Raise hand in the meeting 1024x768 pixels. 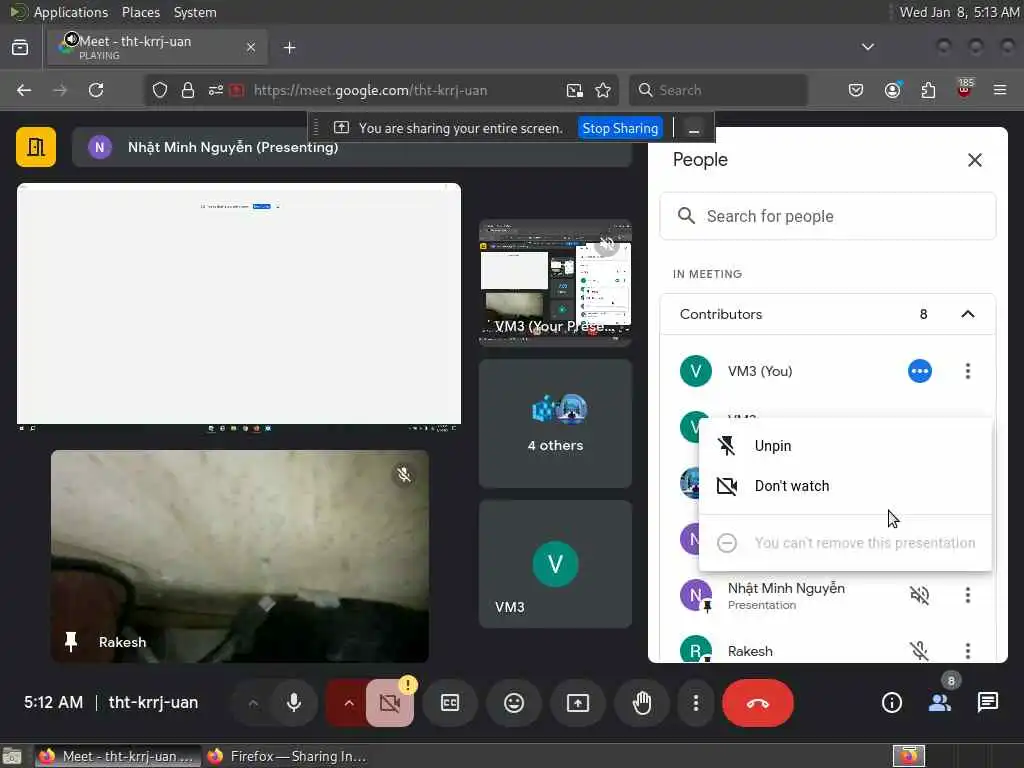(x=642, y=703)
